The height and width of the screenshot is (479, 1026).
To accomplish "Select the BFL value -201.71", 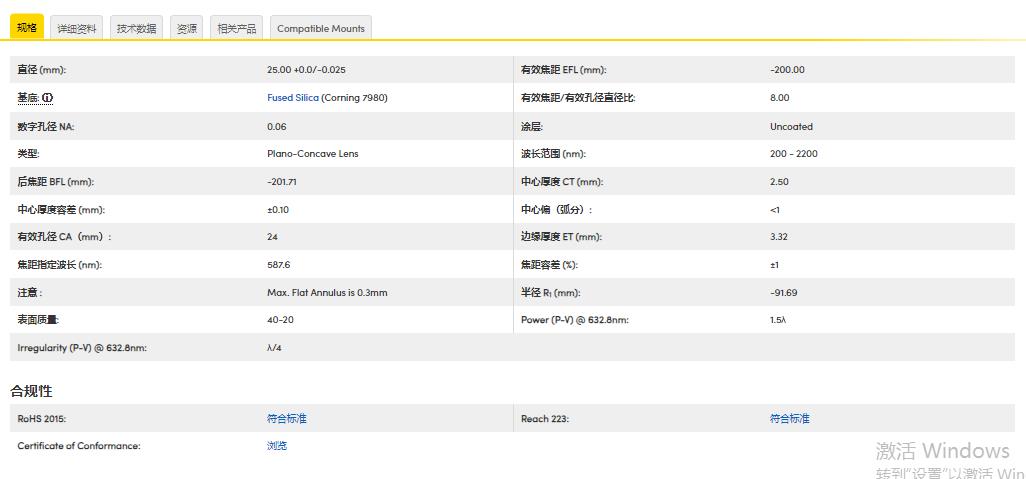I will (282, 182).
